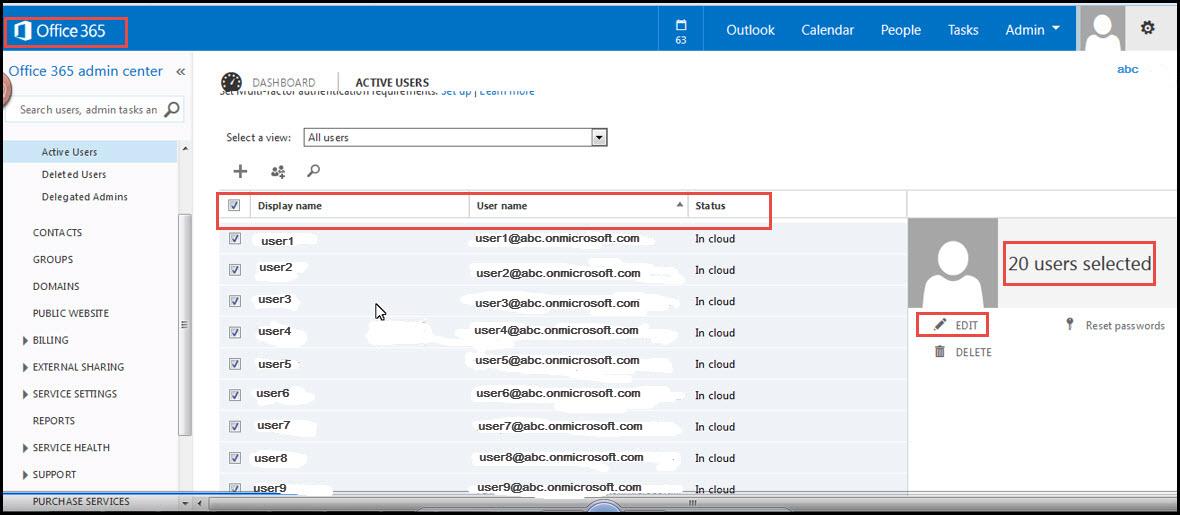Open Calendar from the top navigation
This screenshot has width=1180, height=515.
tap(827, 30)
